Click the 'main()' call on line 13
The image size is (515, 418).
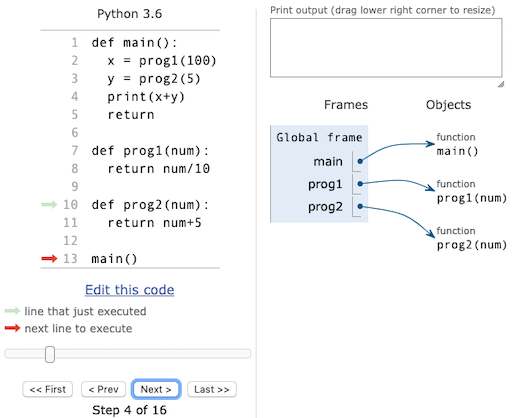pyautogui.click(x=114, y=259)
